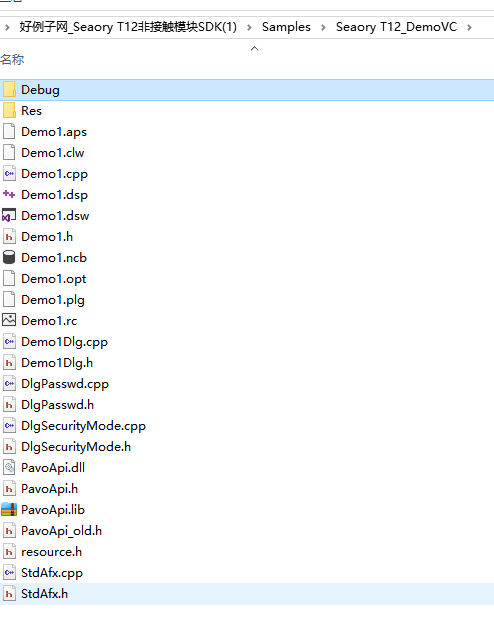Select the folder name Debug

[40, 90]
